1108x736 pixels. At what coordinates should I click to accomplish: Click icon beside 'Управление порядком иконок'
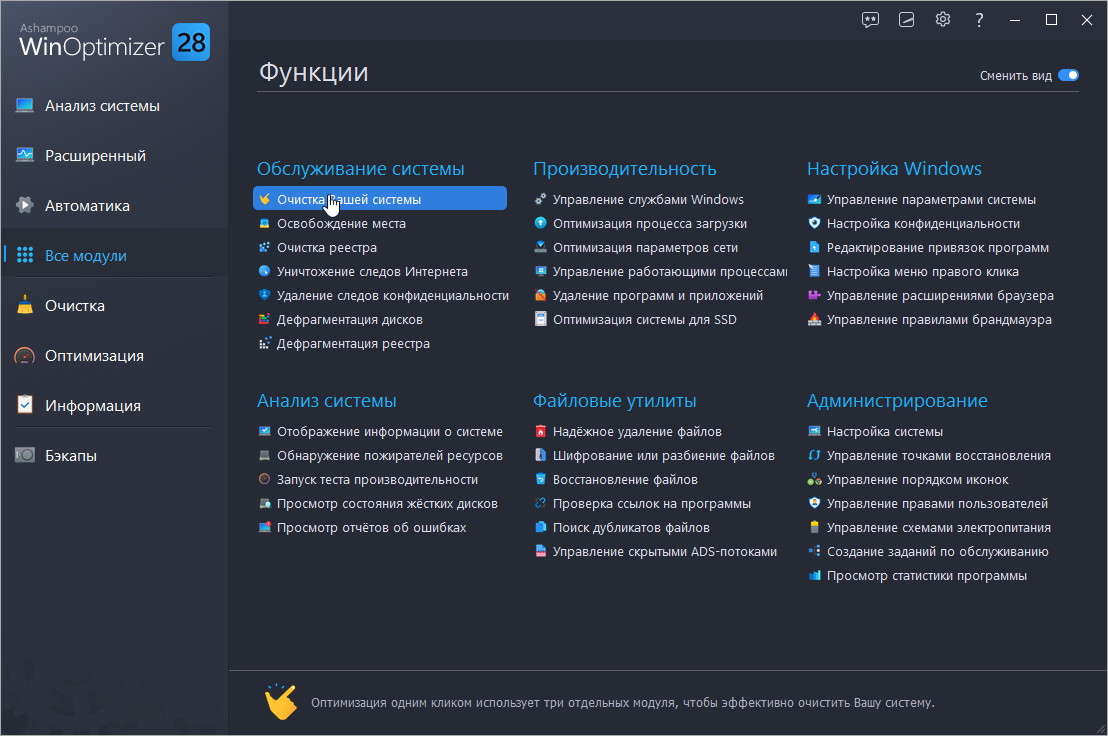point(814,478)
